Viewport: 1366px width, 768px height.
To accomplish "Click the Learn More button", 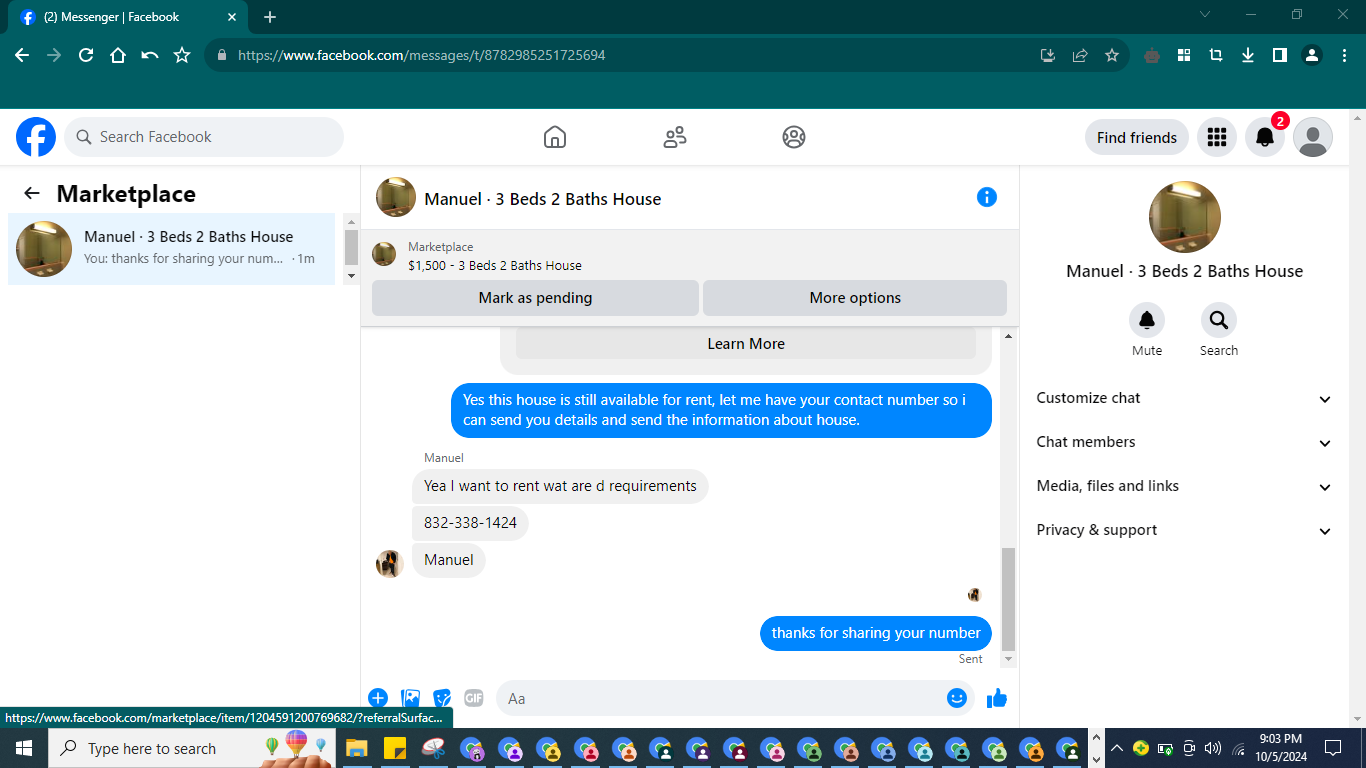I will [x=746, y=343].
